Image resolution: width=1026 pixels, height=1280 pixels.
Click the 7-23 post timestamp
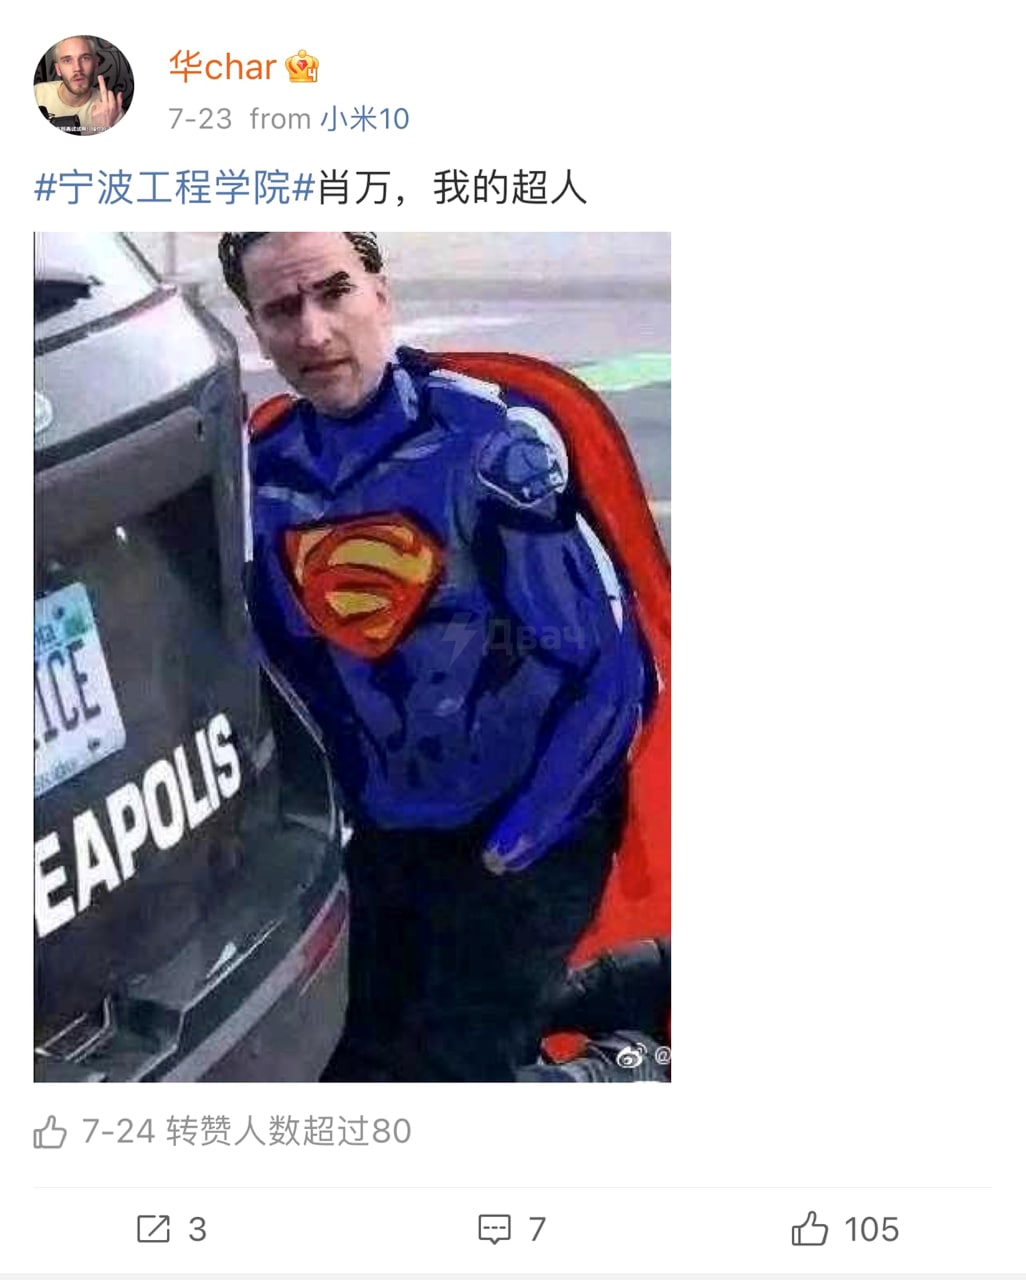(200, 119)
